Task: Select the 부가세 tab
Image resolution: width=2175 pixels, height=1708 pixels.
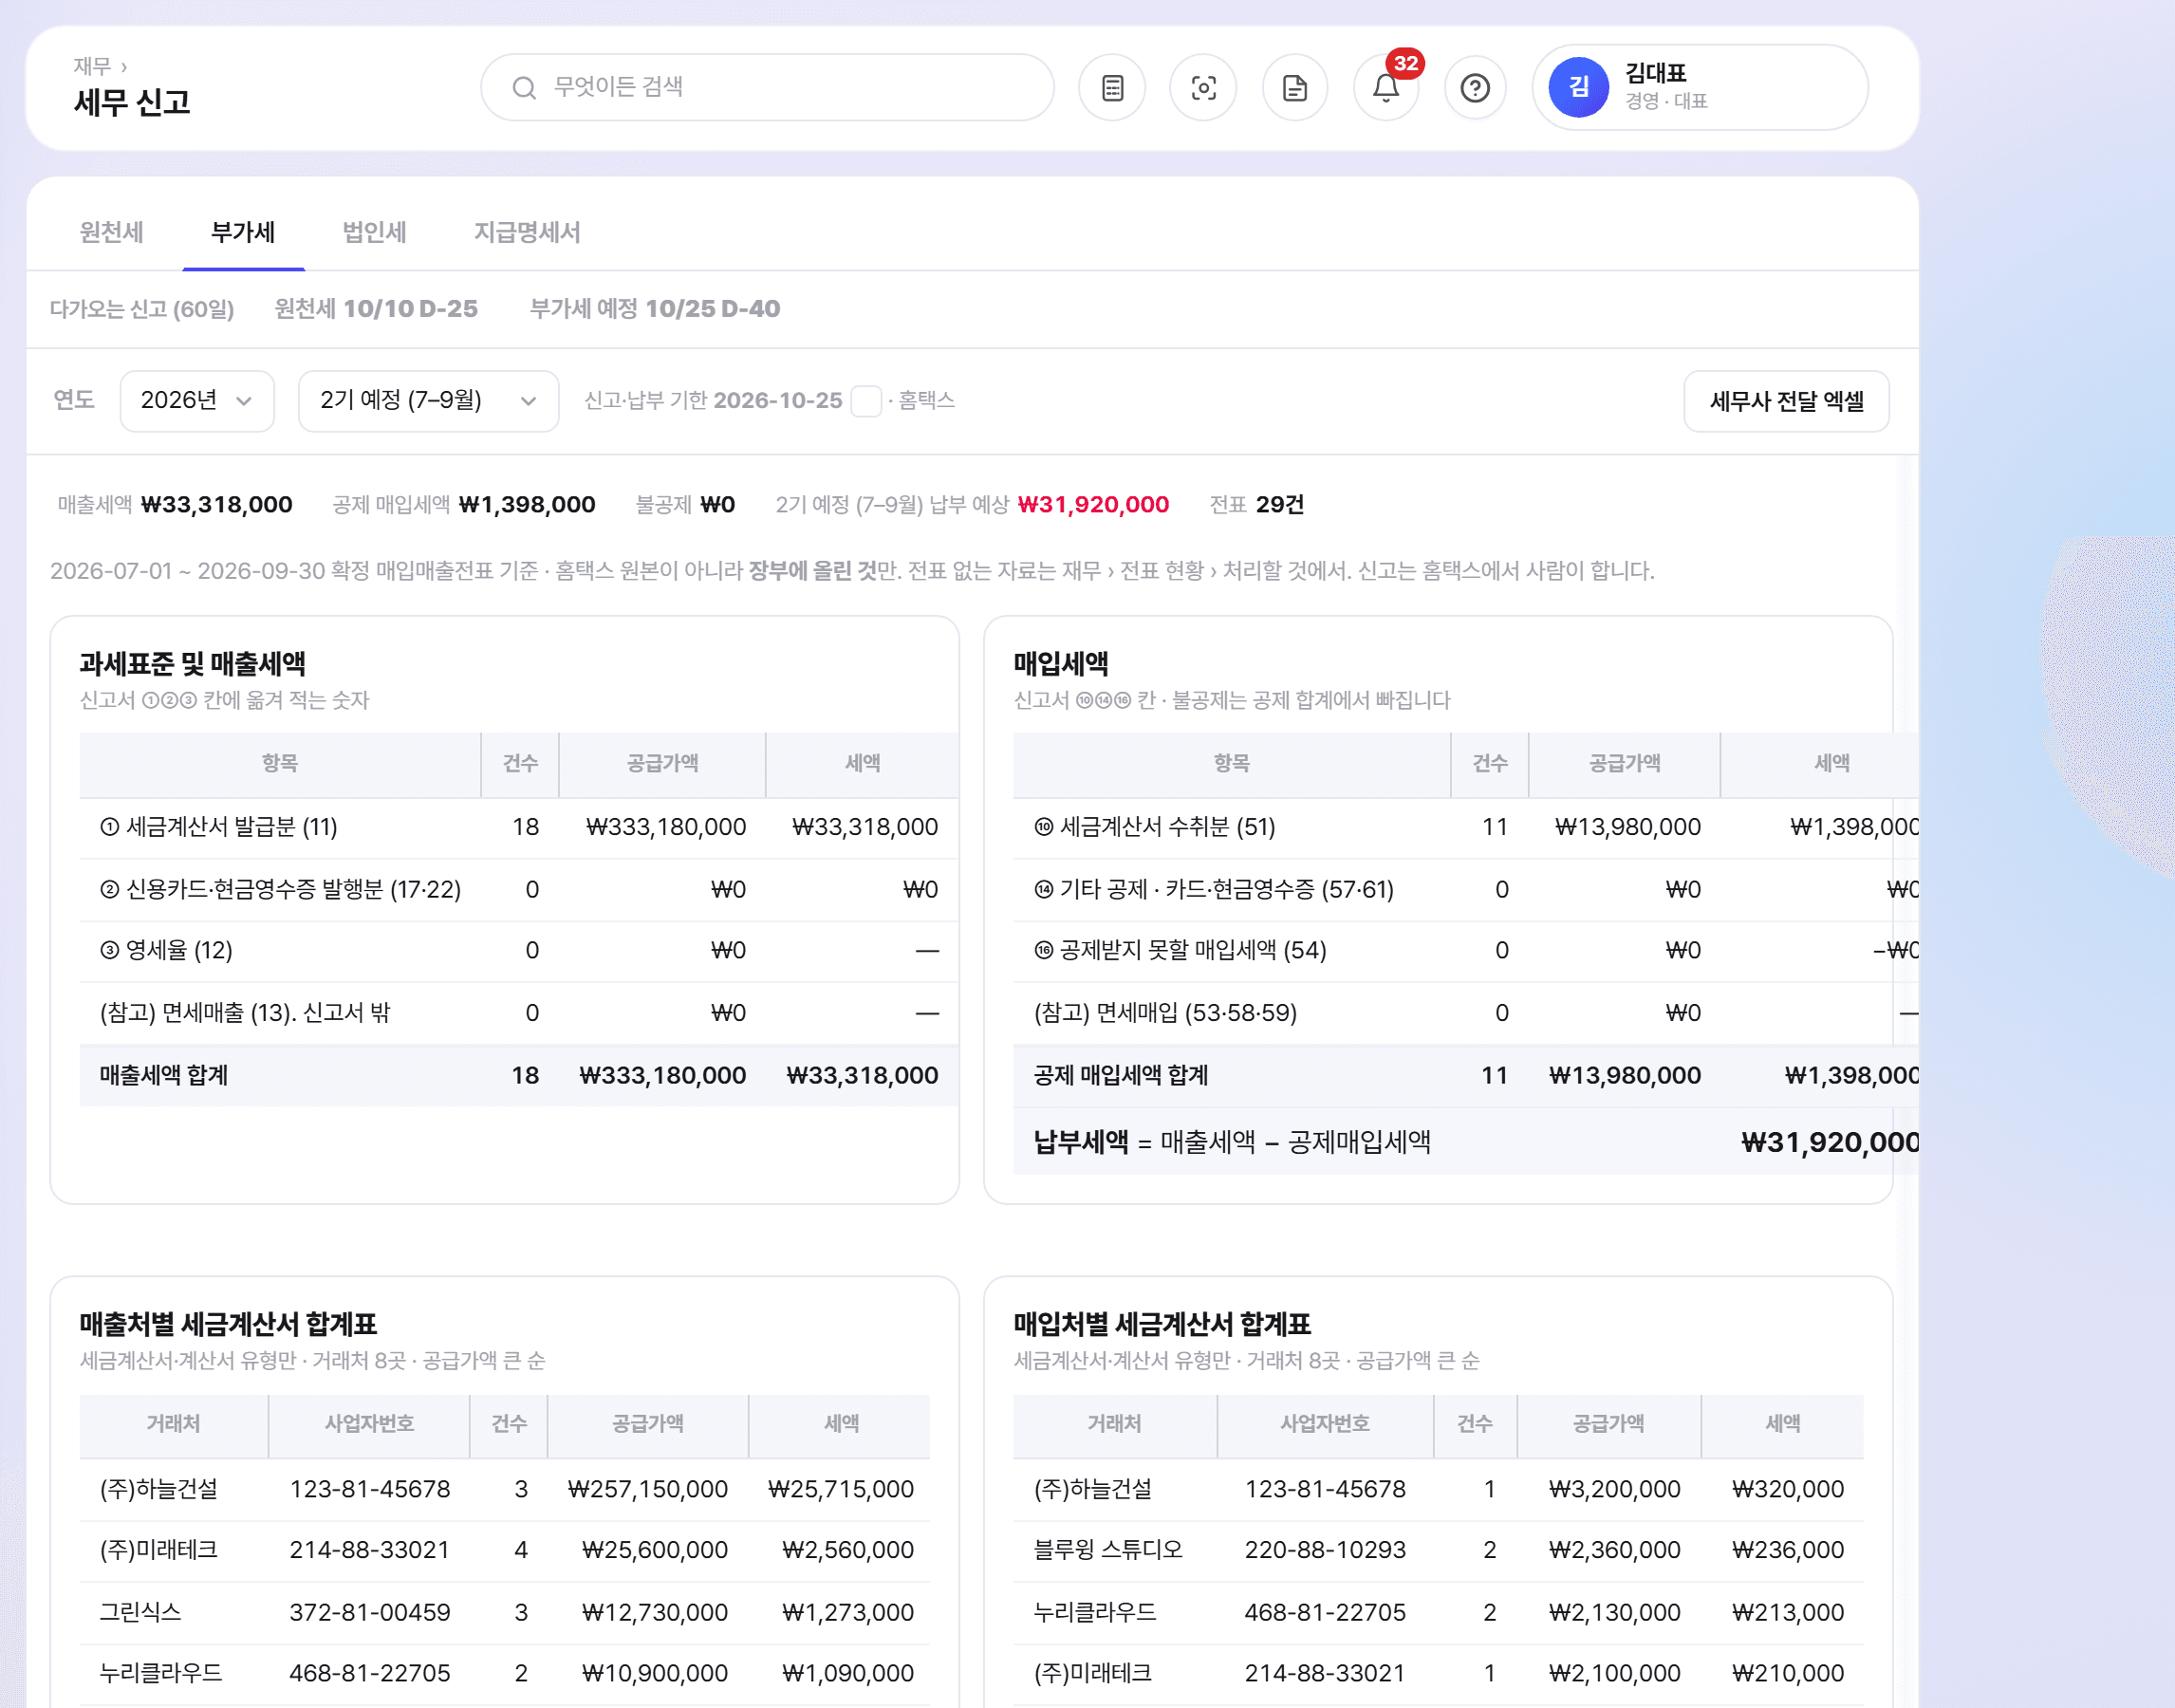Action: [243, 232]
